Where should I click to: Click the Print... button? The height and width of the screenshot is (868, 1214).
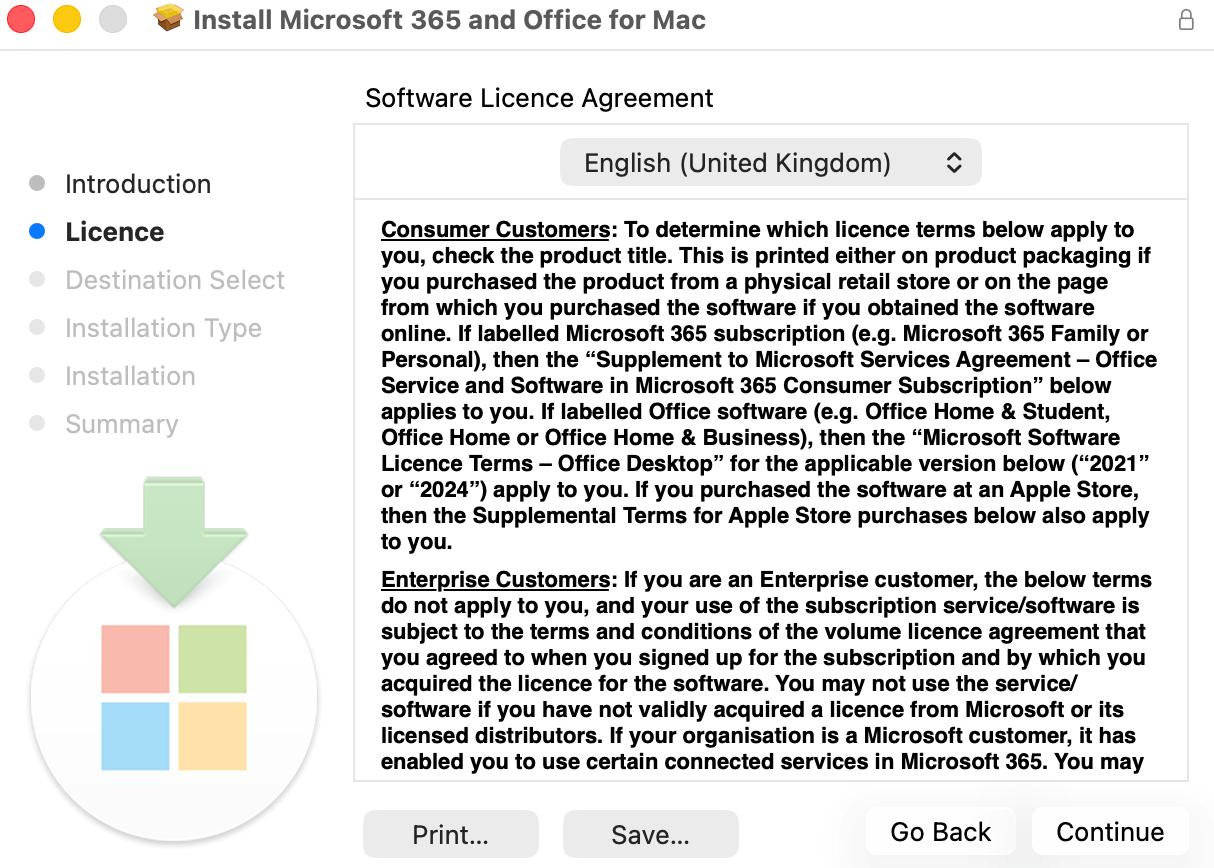tap(450, 834)
